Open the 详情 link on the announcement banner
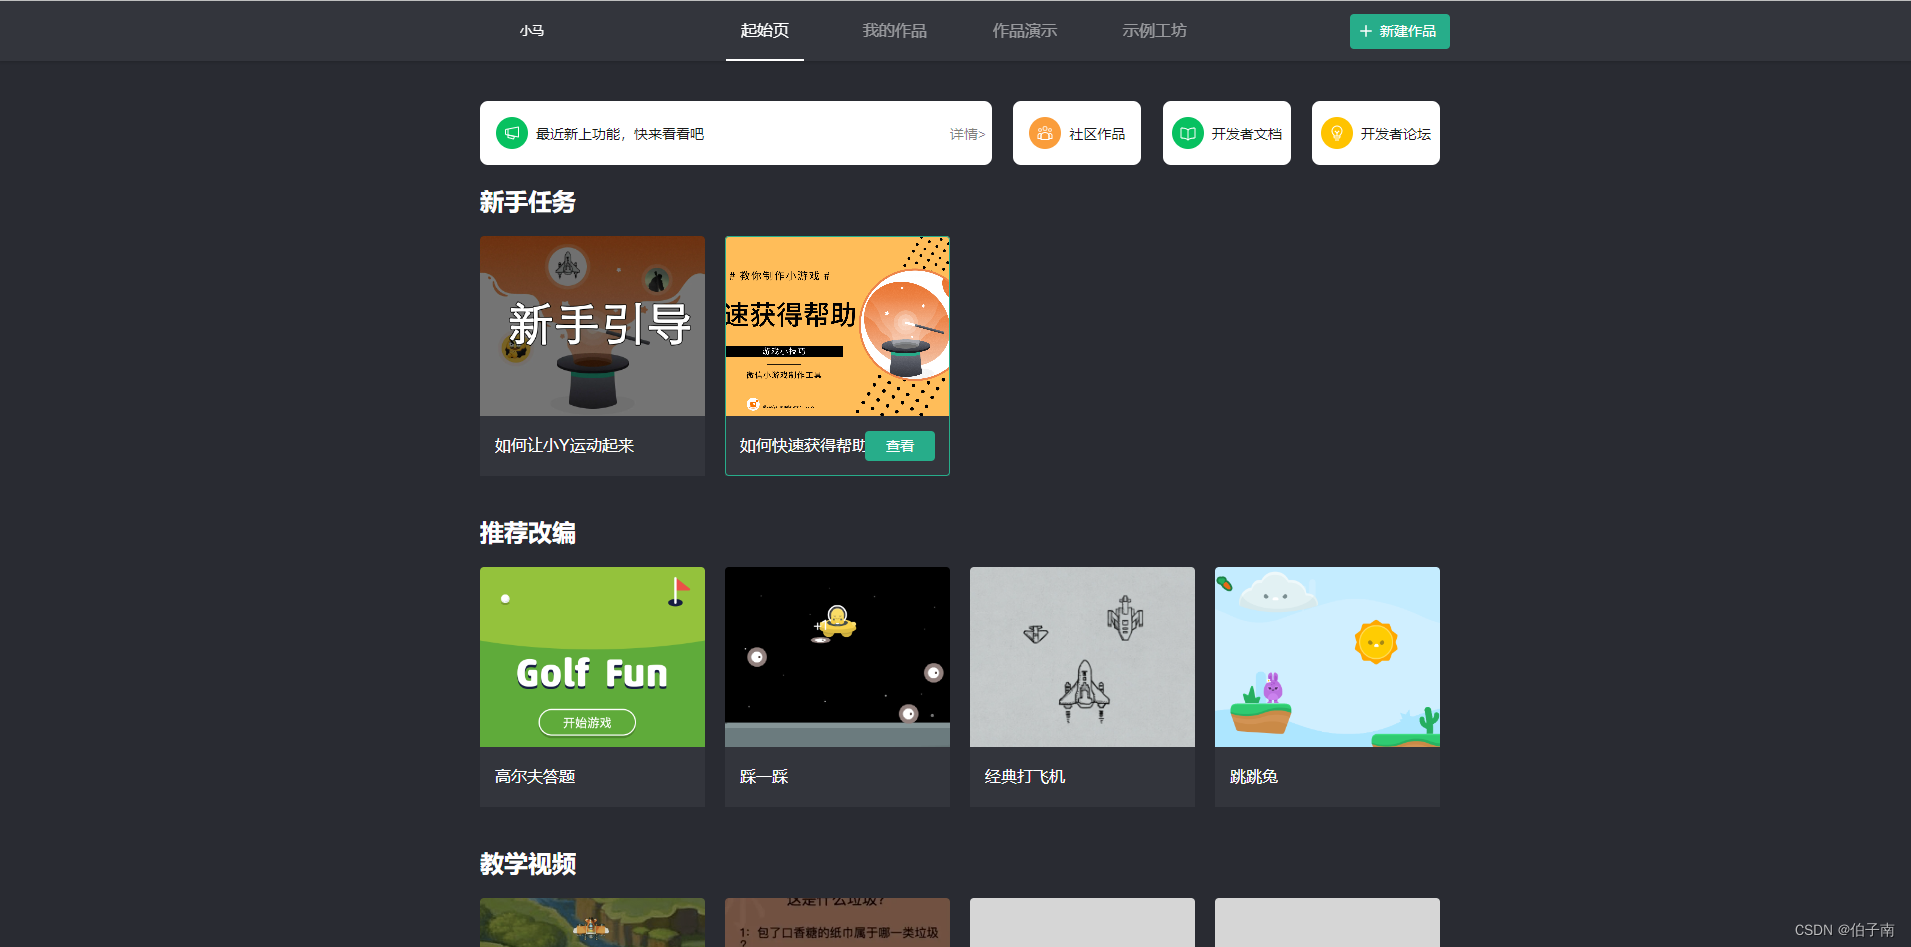 [966, 133]
